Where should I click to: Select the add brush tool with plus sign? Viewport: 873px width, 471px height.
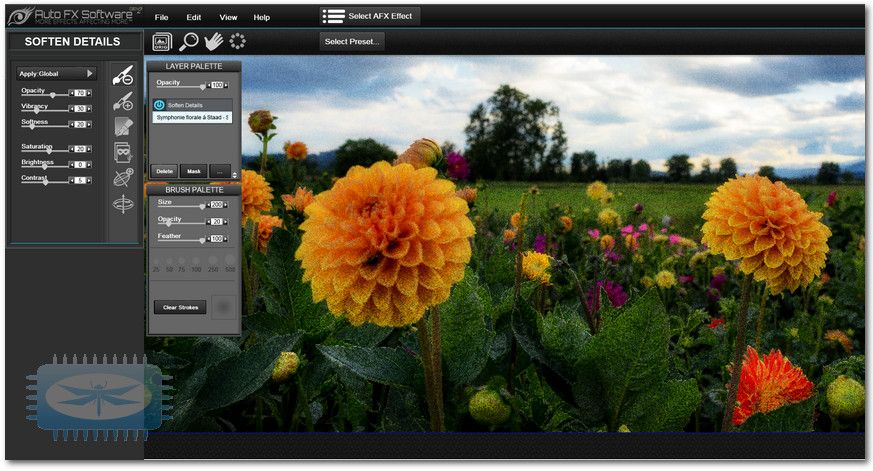(123, 101)
